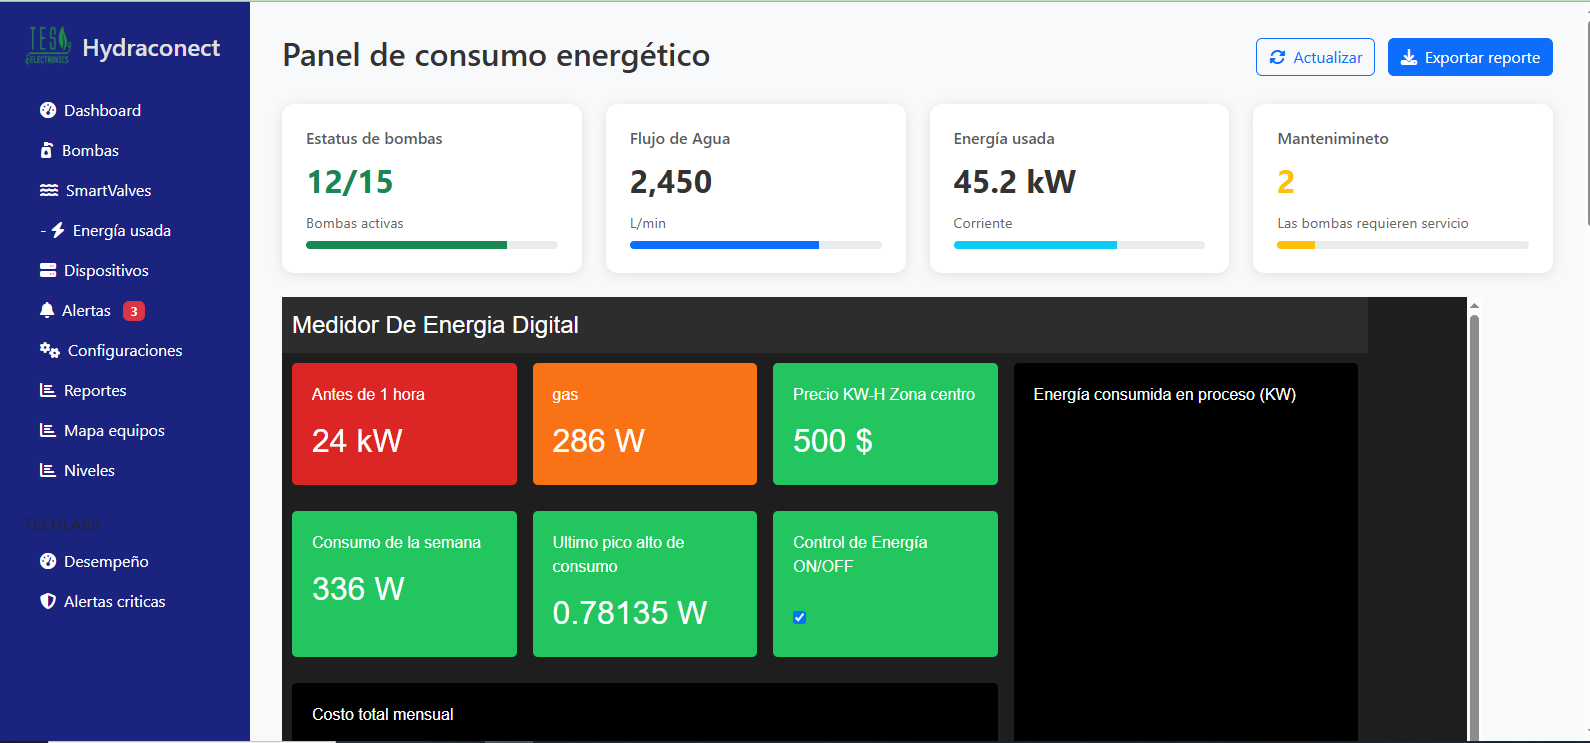Click the Hydraconect logo link
The width and height of the screenshot is (1590, 743).
[124, 47]
